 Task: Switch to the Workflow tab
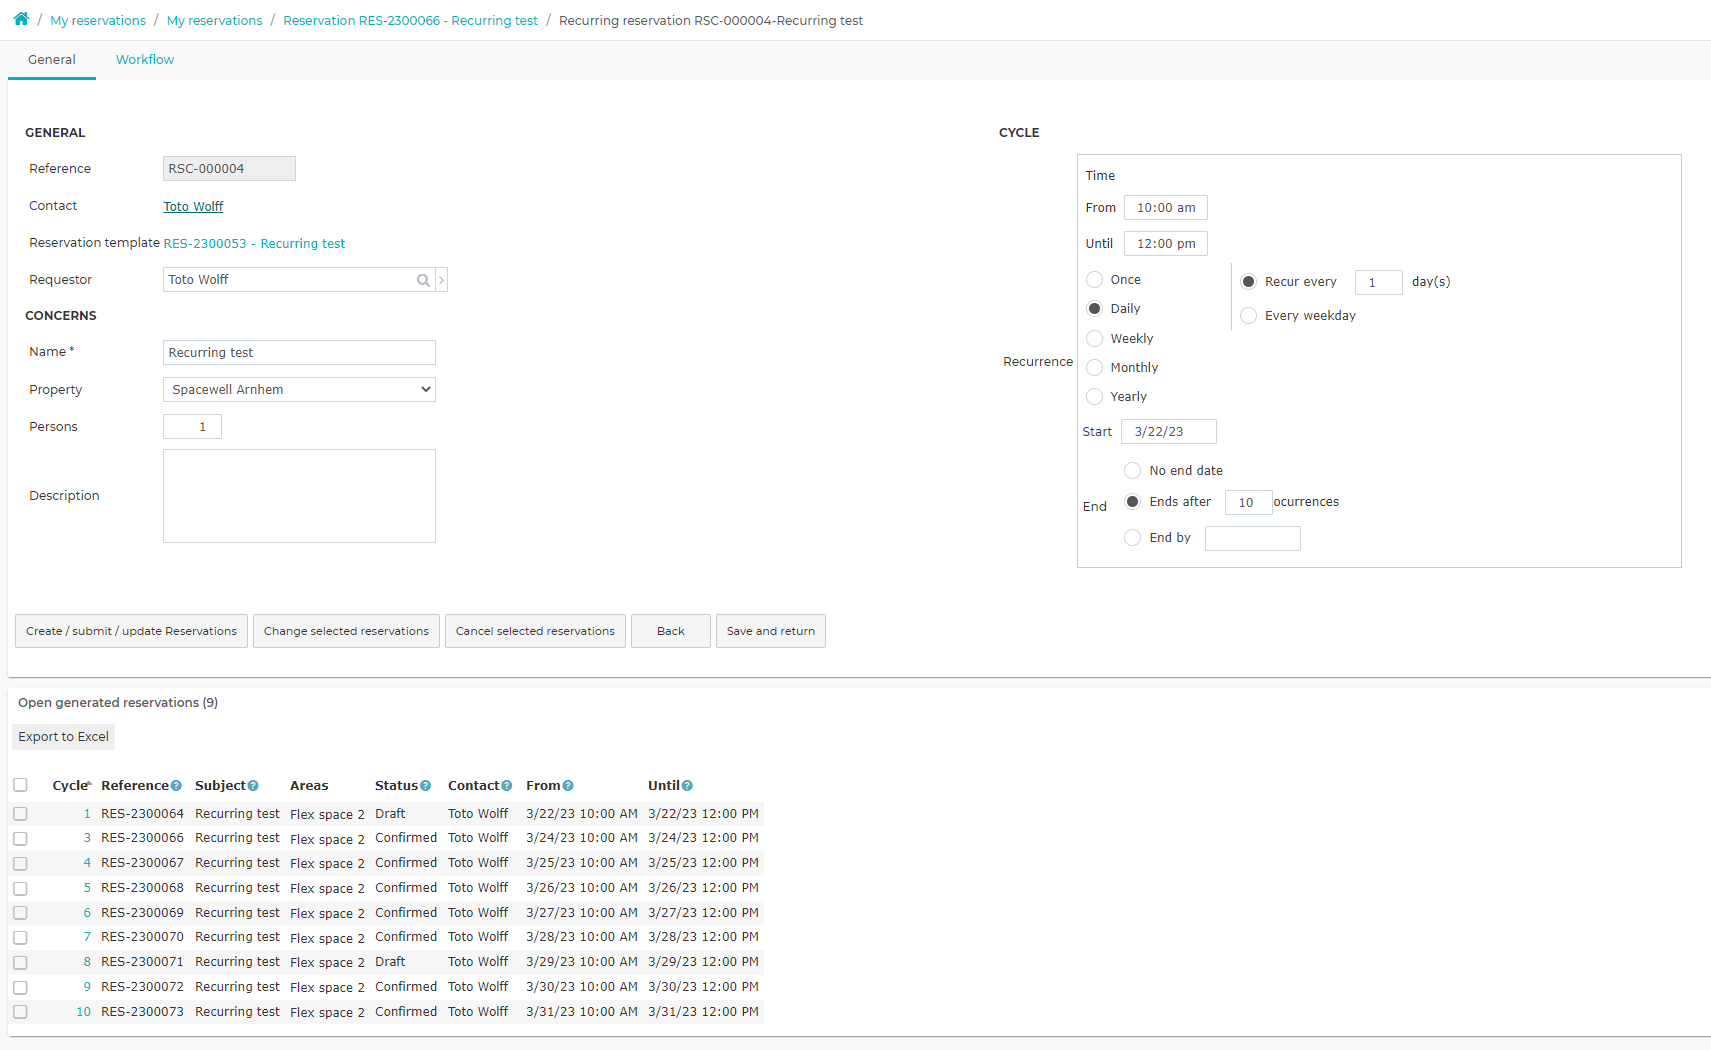[x=145, y=60]
